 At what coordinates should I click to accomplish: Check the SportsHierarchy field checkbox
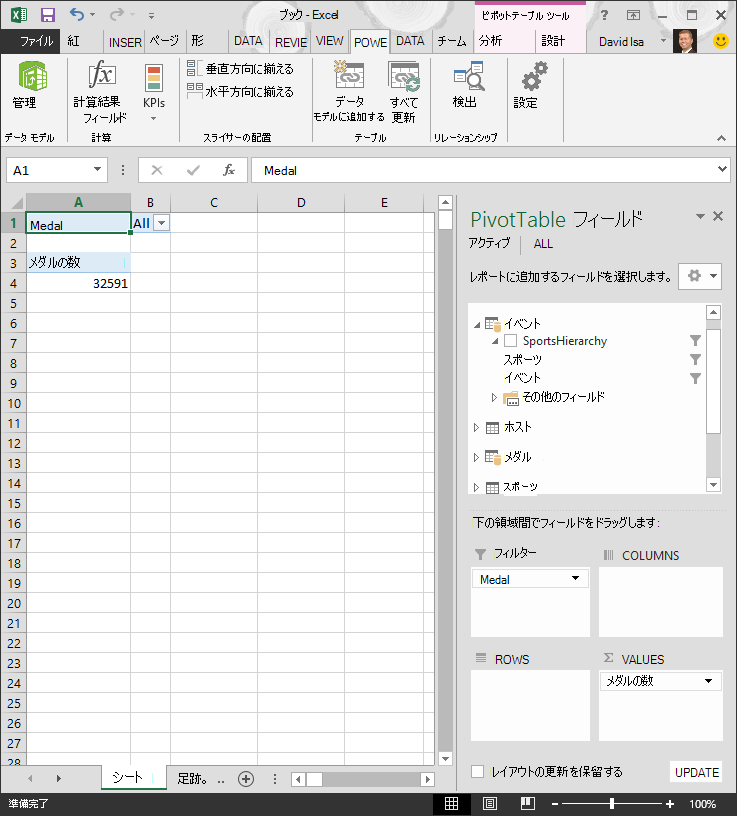pyautogui.click(x=511, y=340)
